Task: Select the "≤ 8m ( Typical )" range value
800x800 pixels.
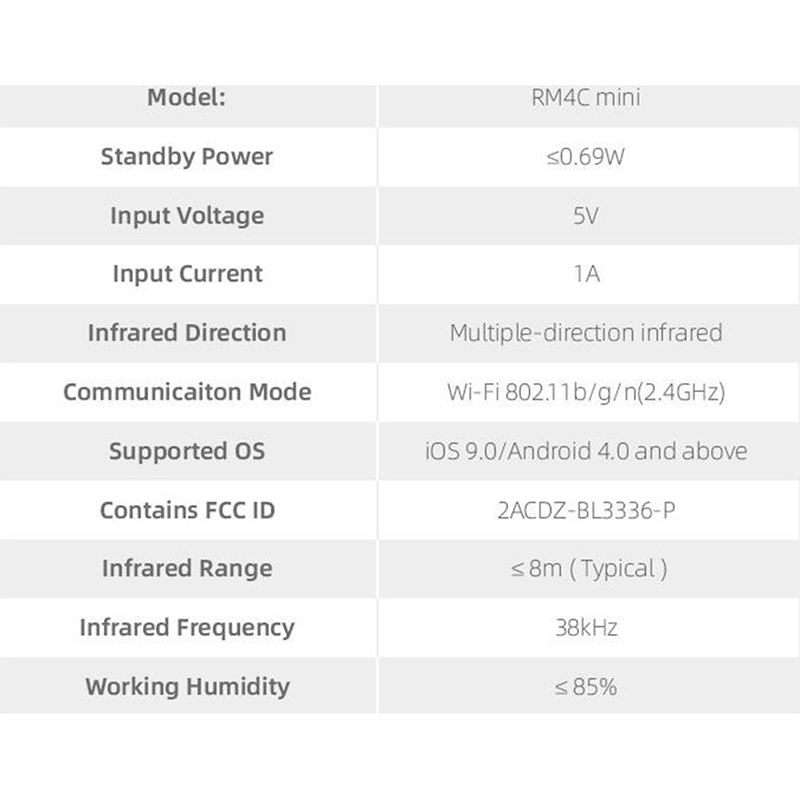Action: pyautogui.click(x=586, y=569)
